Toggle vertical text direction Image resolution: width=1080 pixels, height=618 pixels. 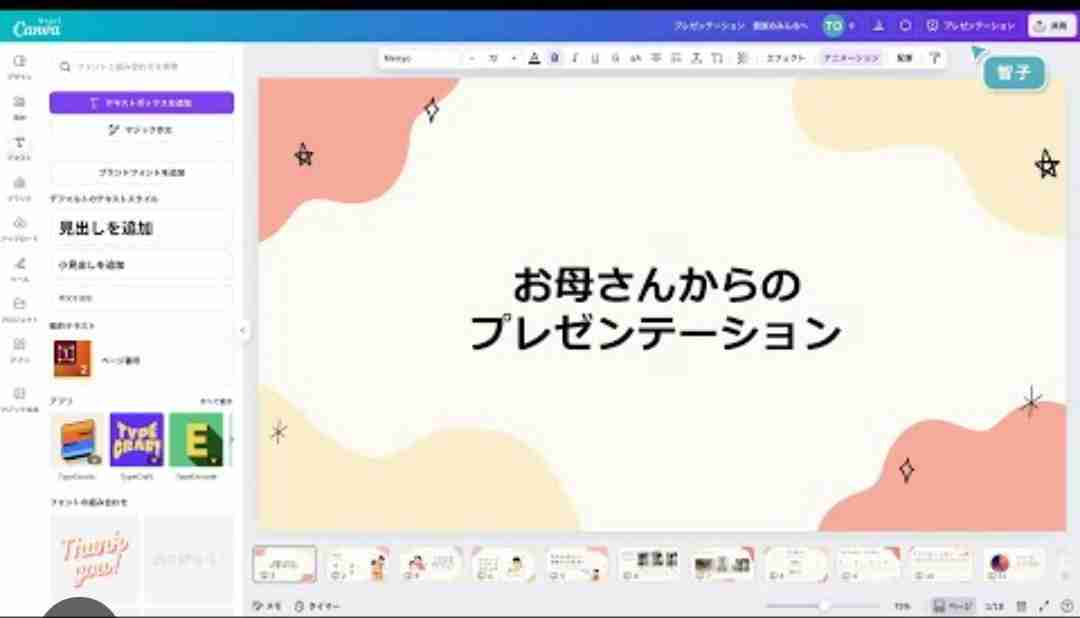(717, 59)
